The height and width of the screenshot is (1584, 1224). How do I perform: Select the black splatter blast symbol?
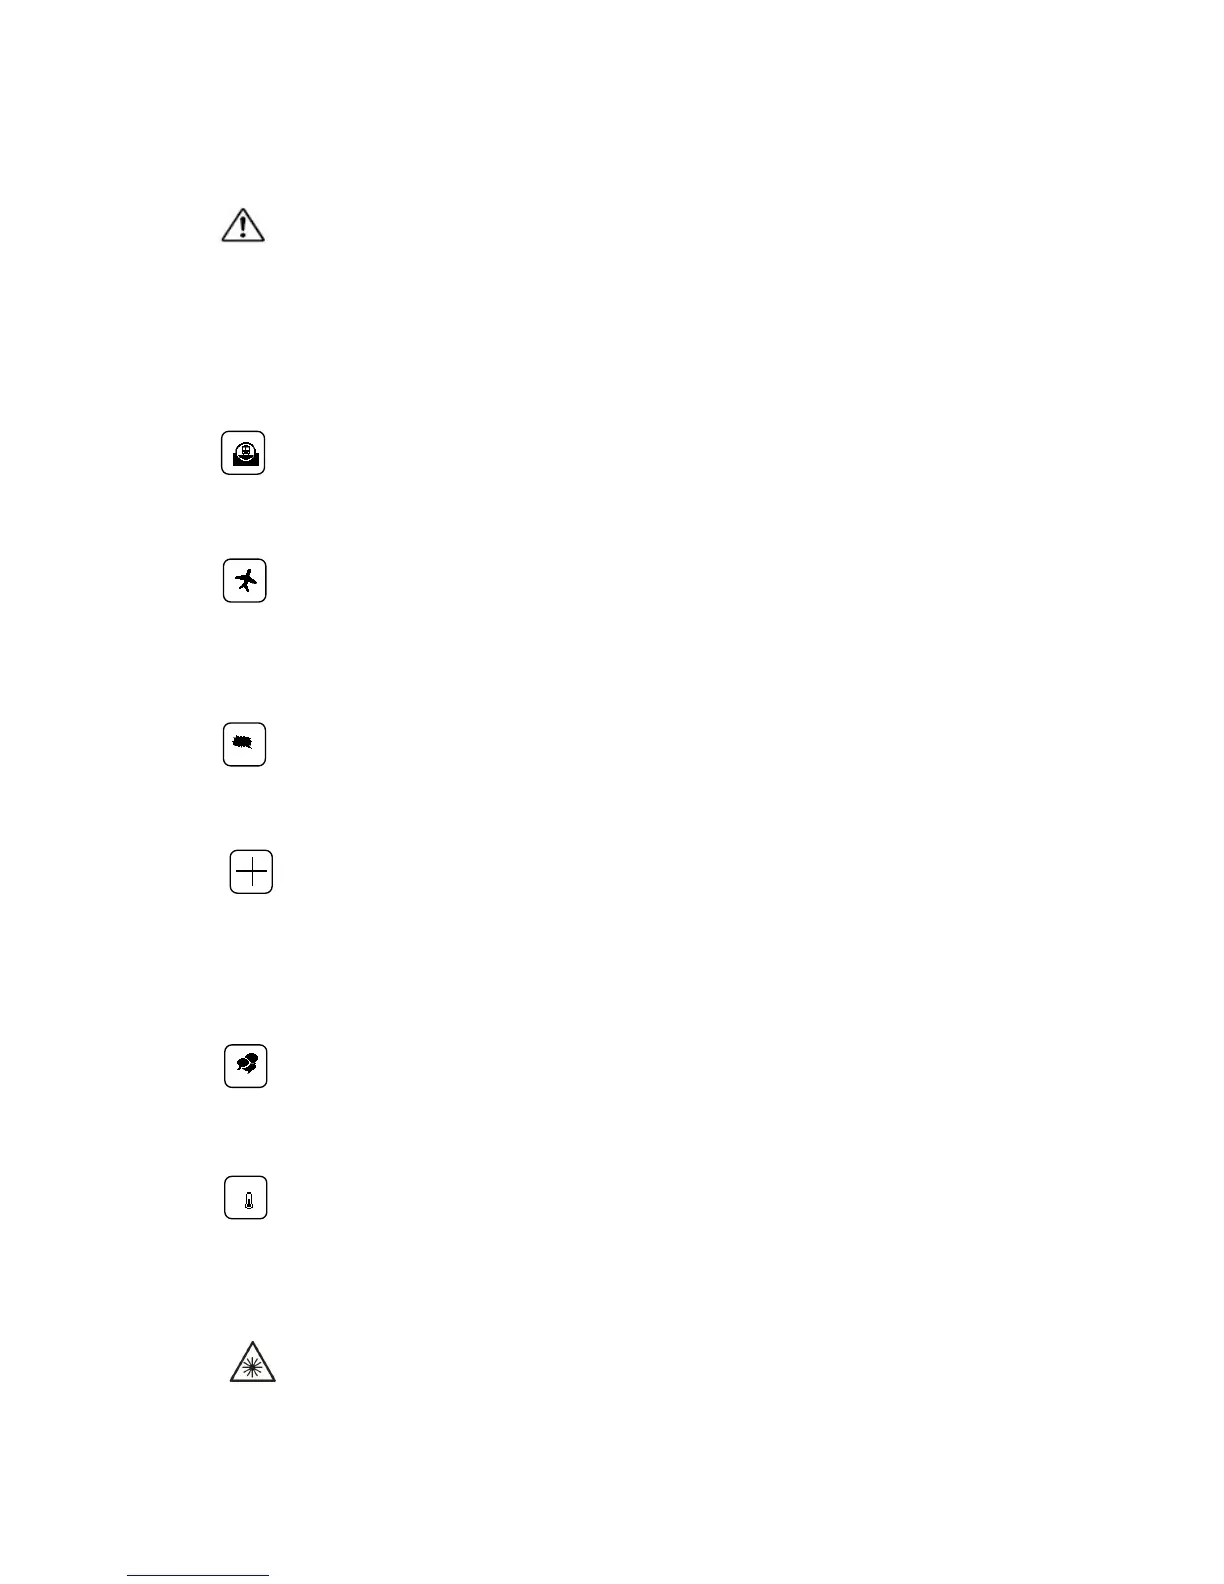pyautogui.click(x=244, y=744)
